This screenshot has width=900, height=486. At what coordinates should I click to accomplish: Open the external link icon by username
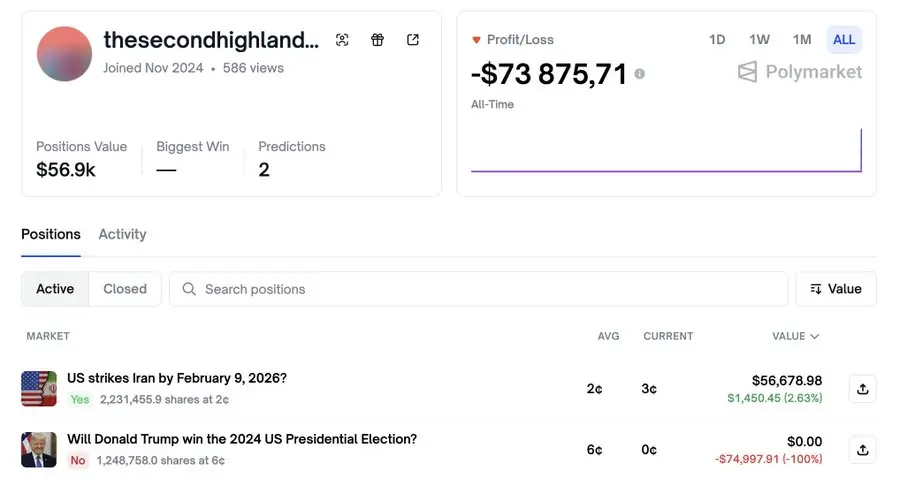click(x=413, y=40)
